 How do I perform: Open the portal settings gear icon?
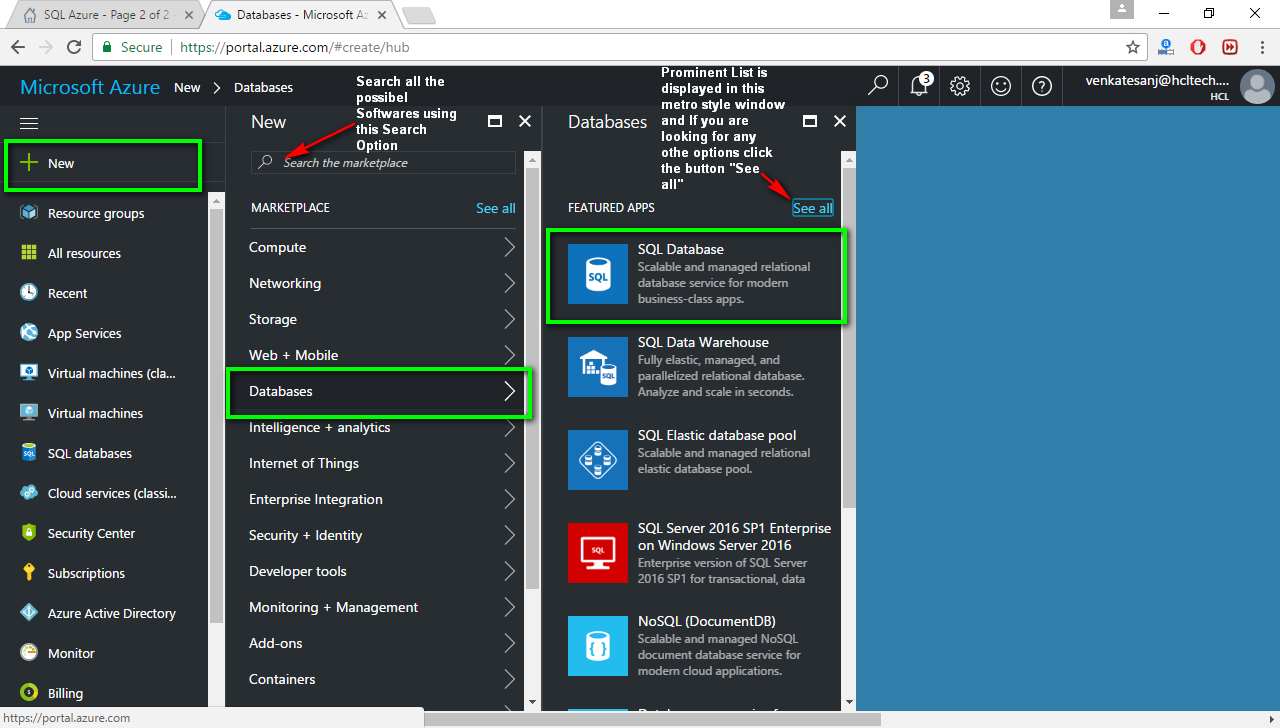pos(959,86)
